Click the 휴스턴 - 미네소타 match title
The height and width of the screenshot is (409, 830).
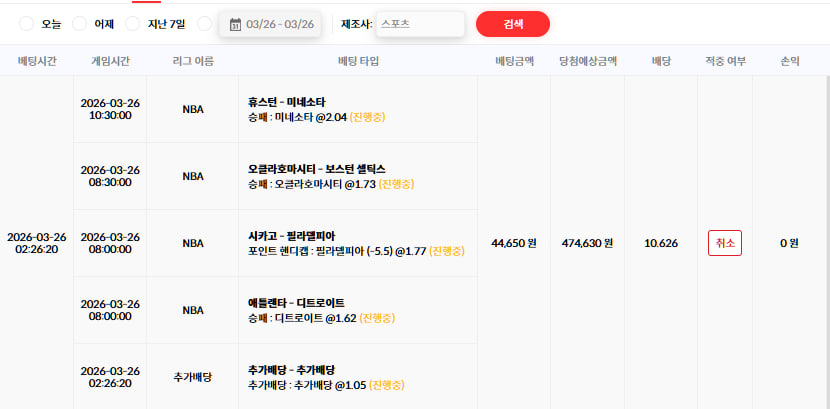[x=286, y=102]
